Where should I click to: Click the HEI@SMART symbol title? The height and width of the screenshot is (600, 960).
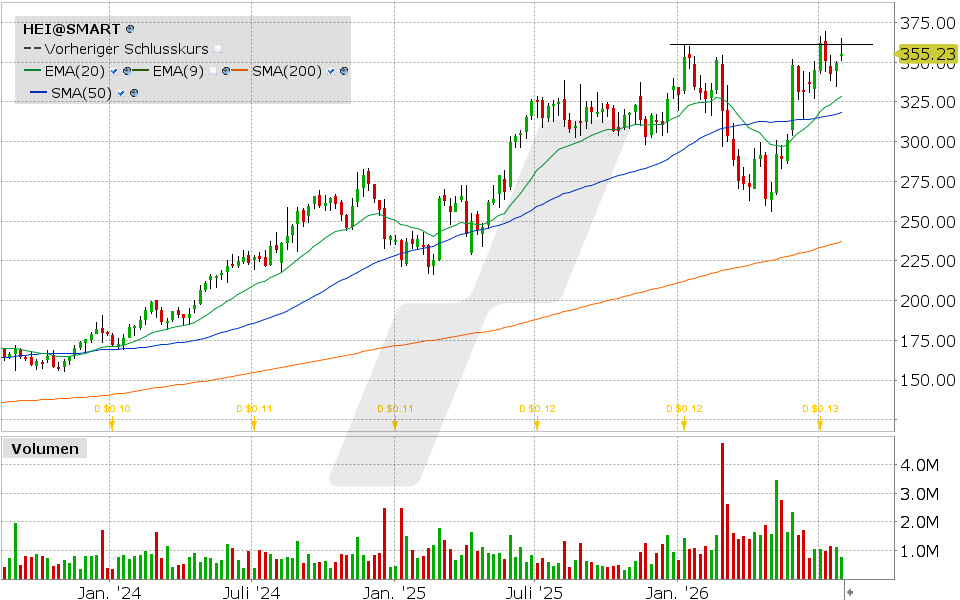[72, 29]
